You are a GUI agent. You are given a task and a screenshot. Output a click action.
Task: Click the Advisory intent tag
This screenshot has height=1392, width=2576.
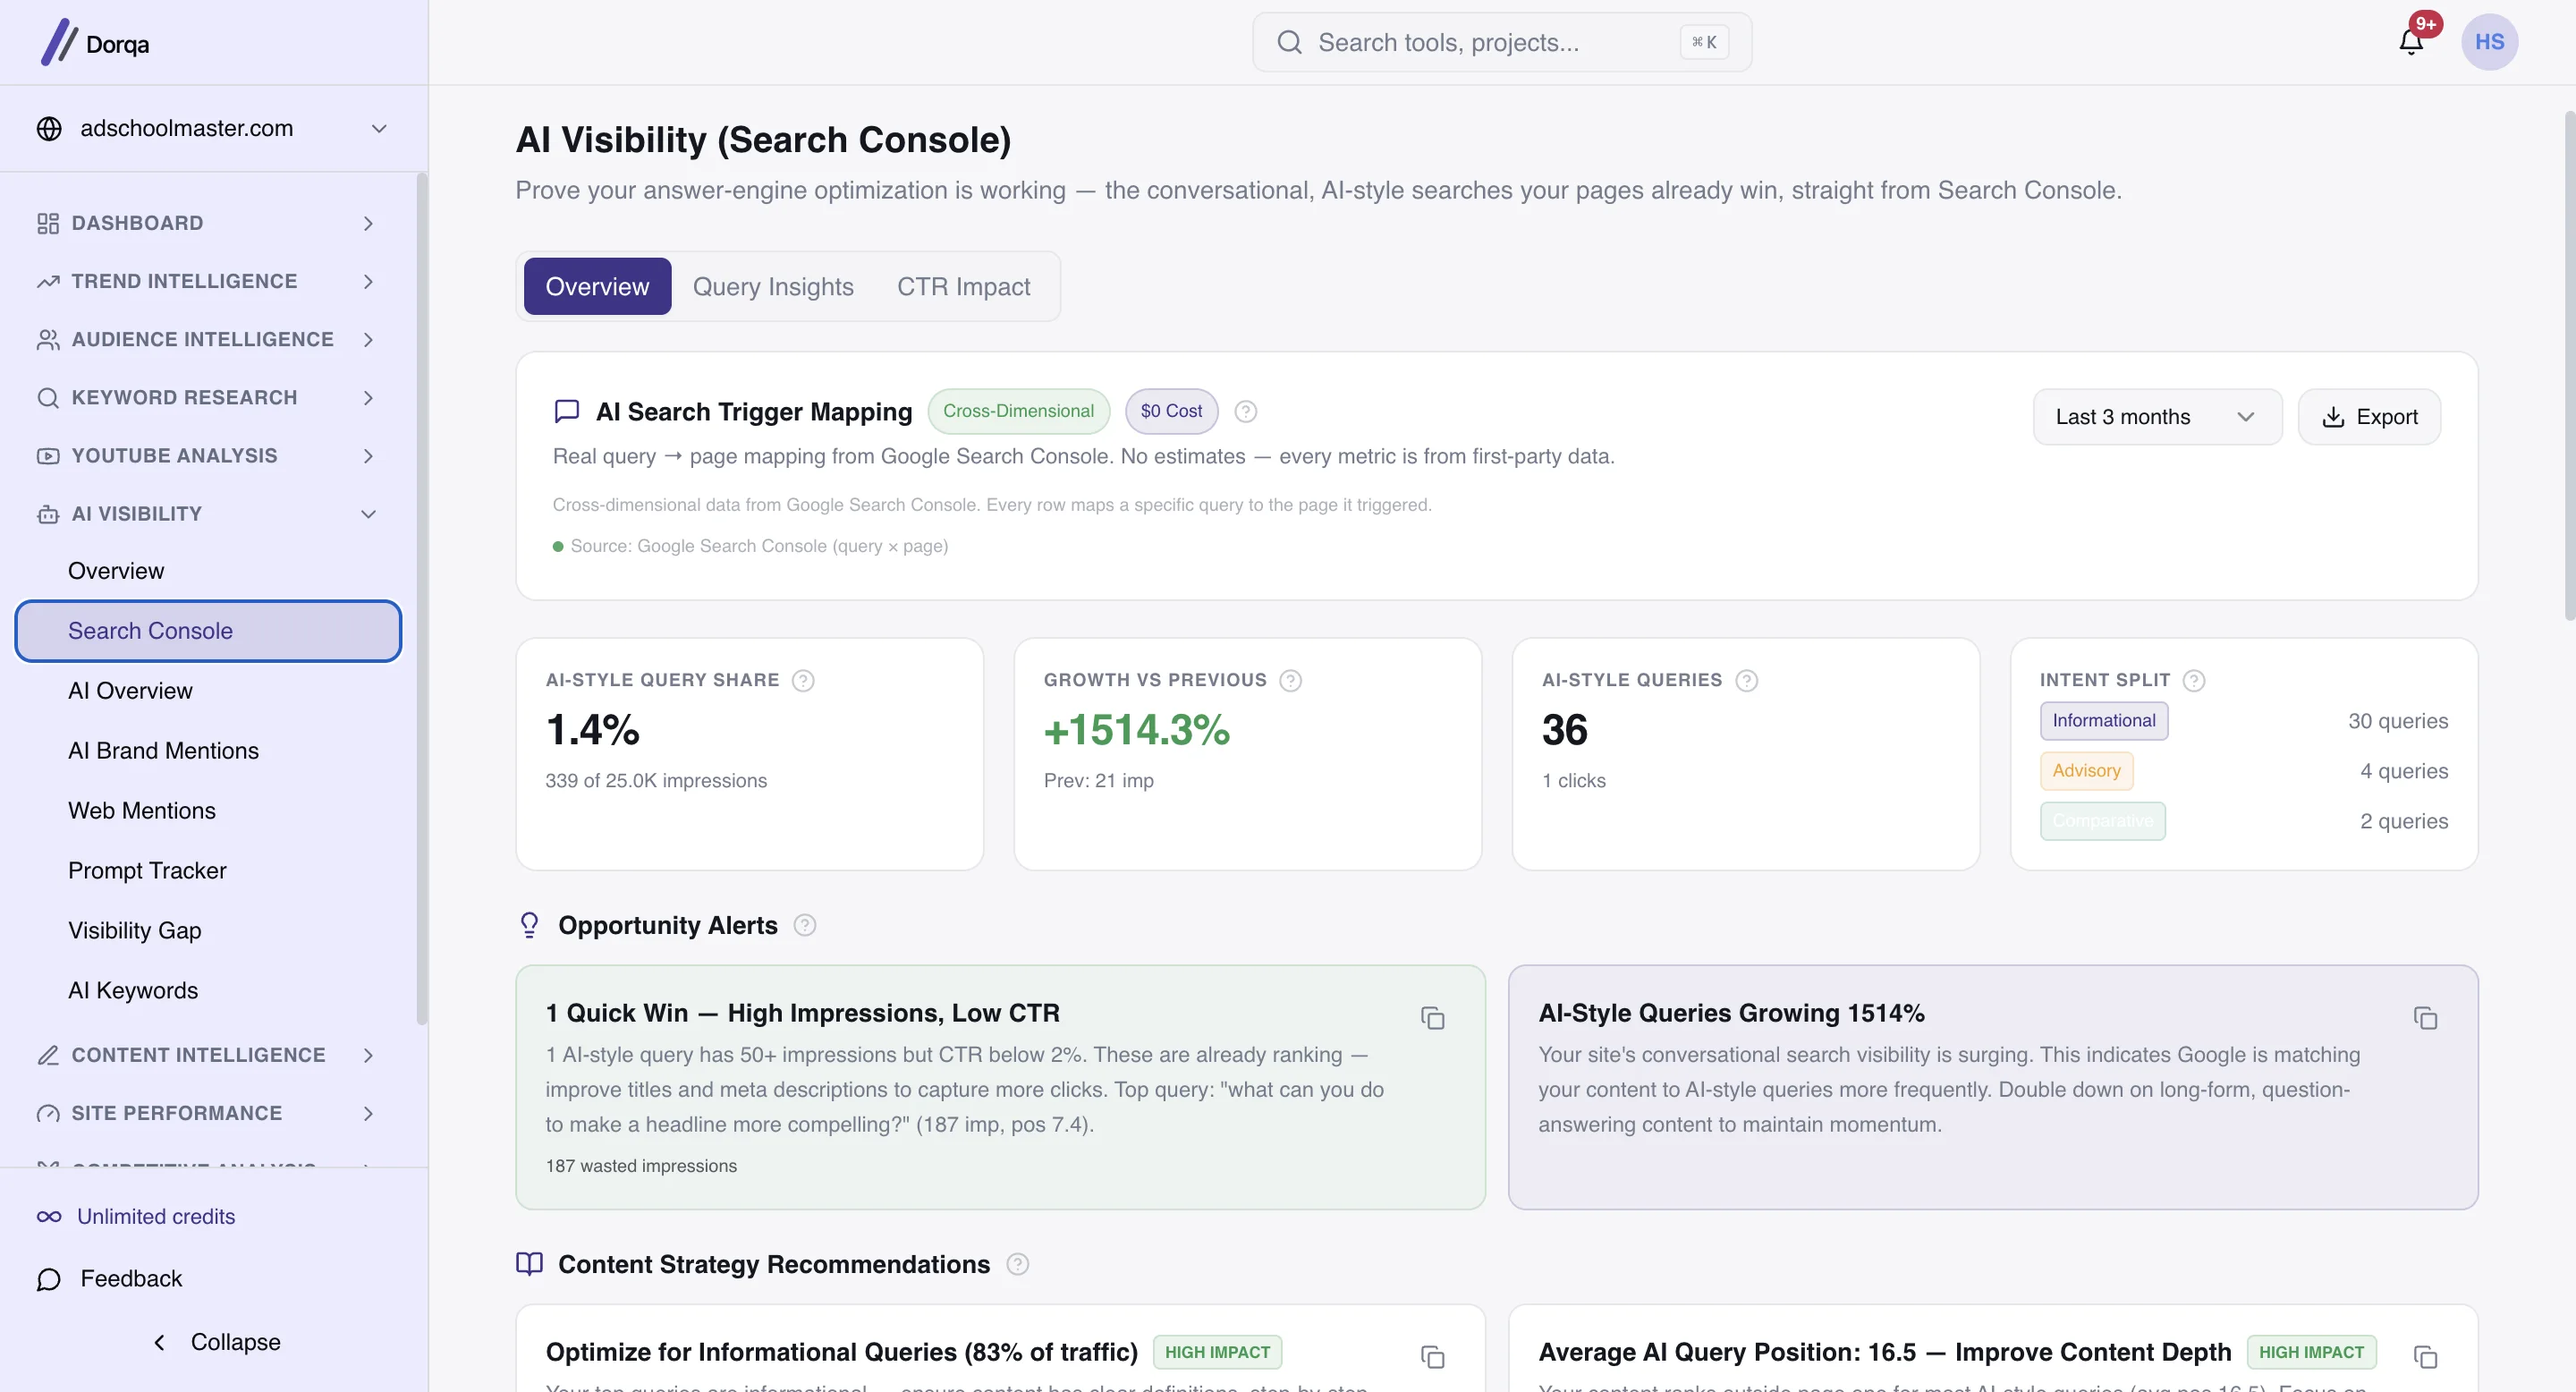pos(2086,771)
